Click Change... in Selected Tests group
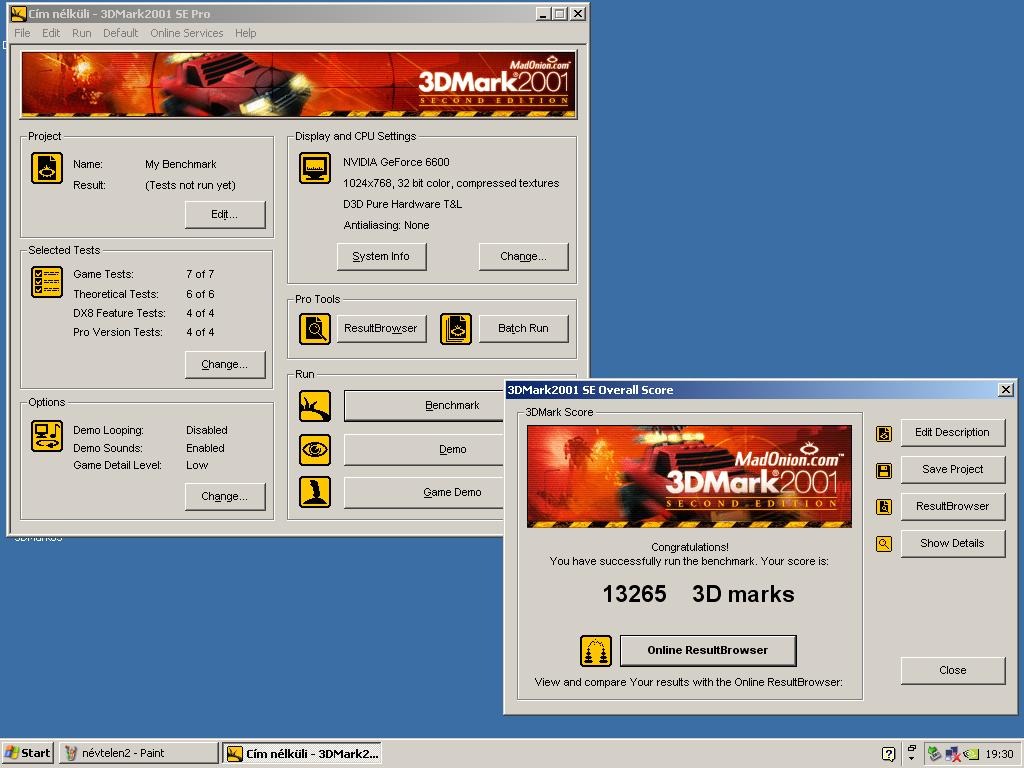 click(225, 364)
